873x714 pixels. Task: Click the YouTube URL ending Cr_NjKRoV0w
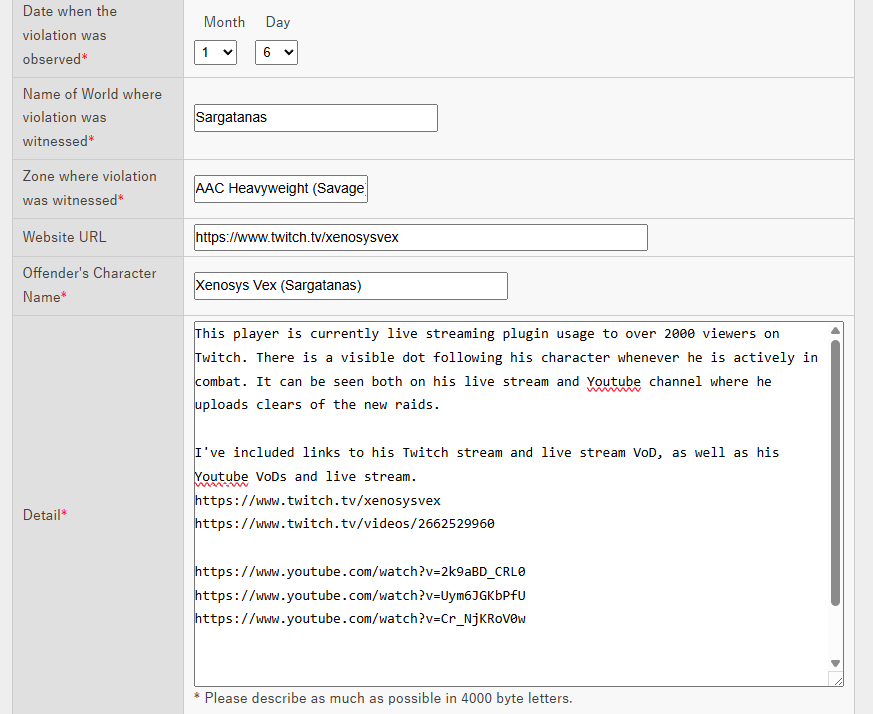(x=360, y=619)
